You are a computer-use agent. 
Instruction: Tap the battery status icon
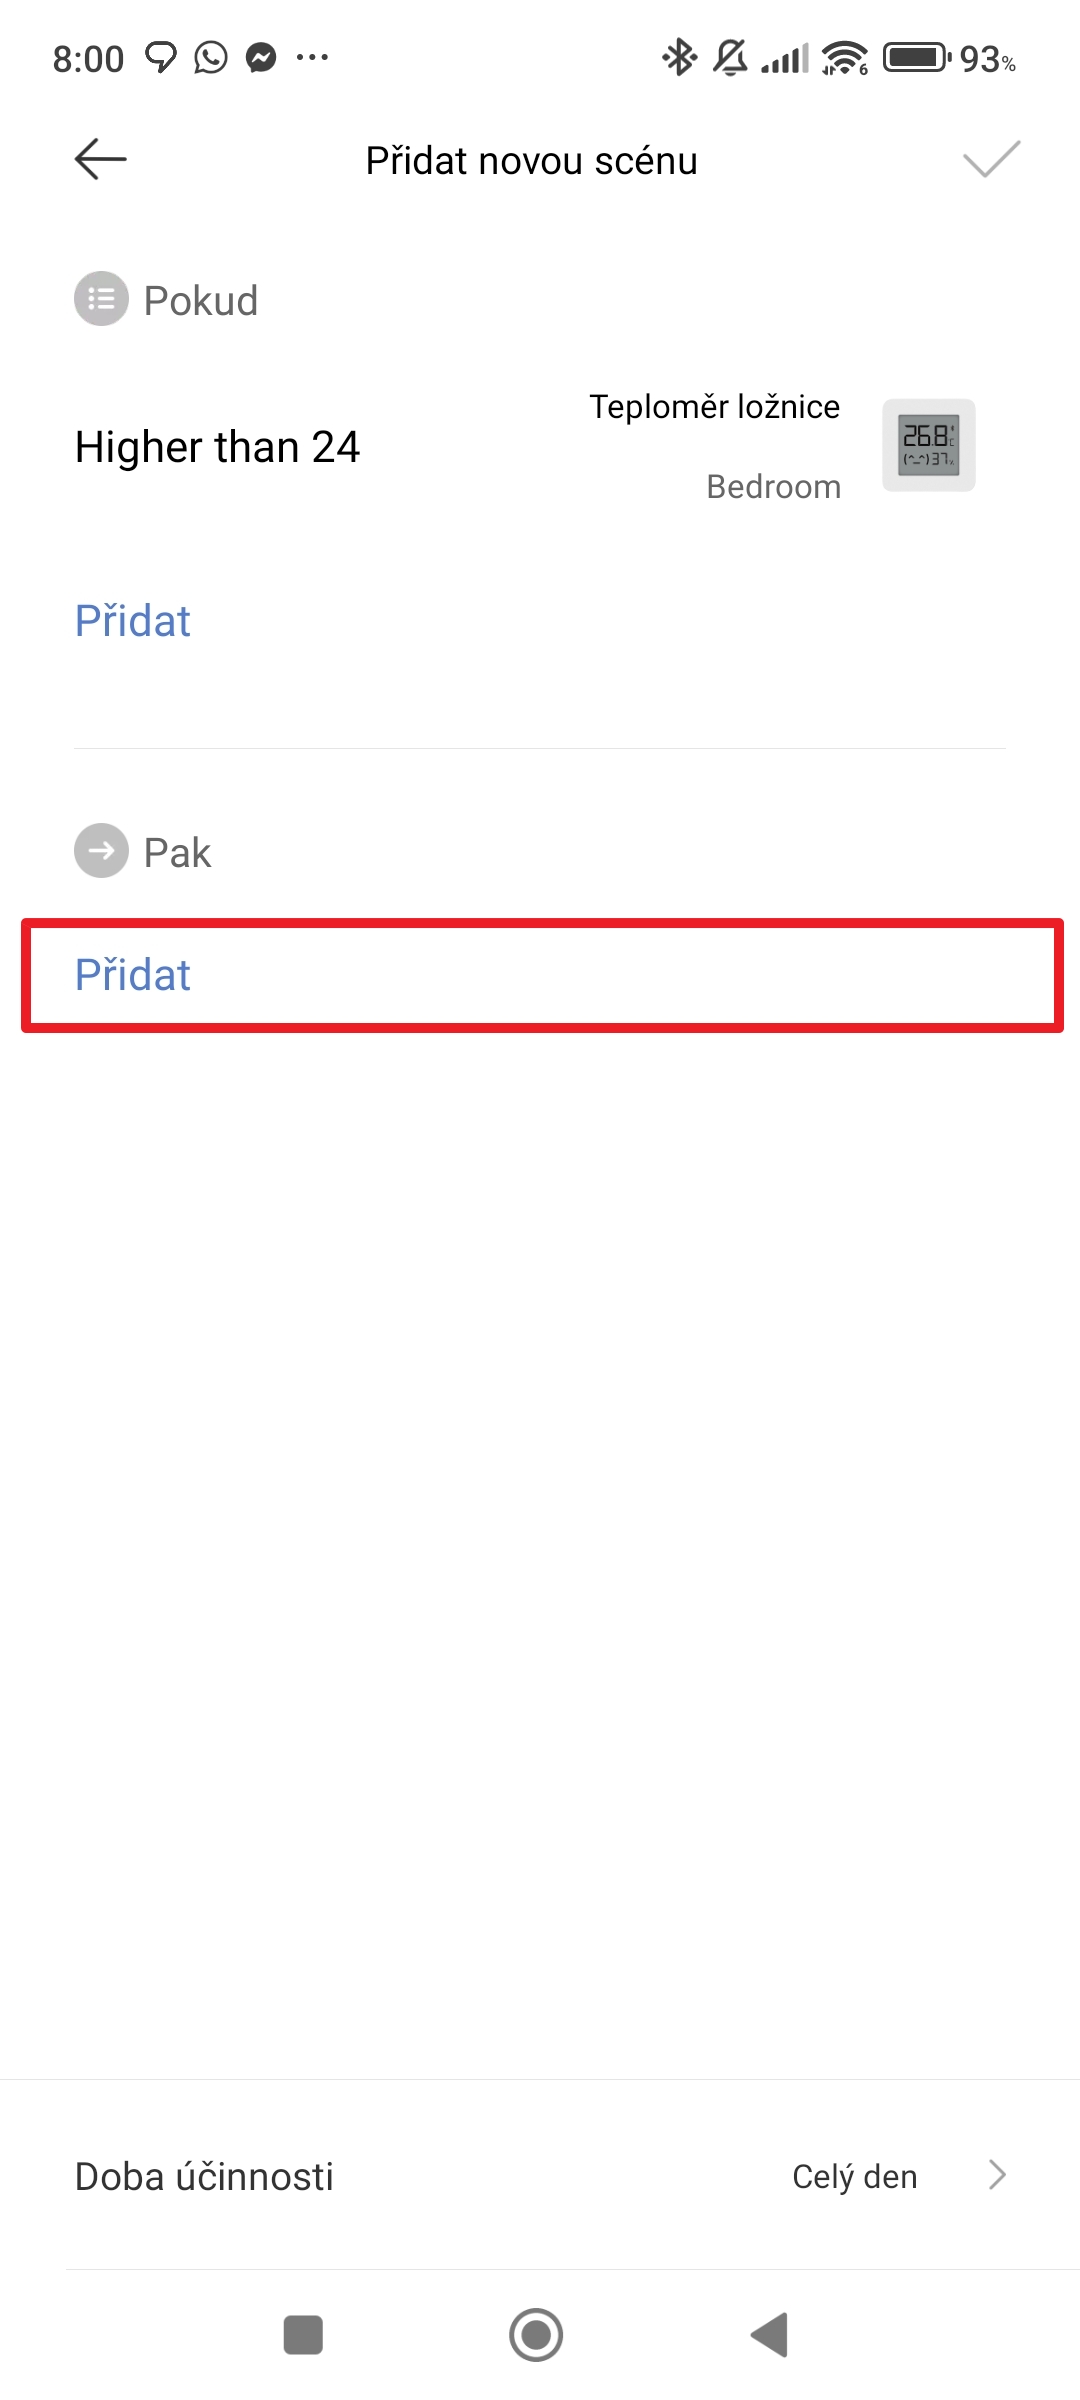pos(916,58)
